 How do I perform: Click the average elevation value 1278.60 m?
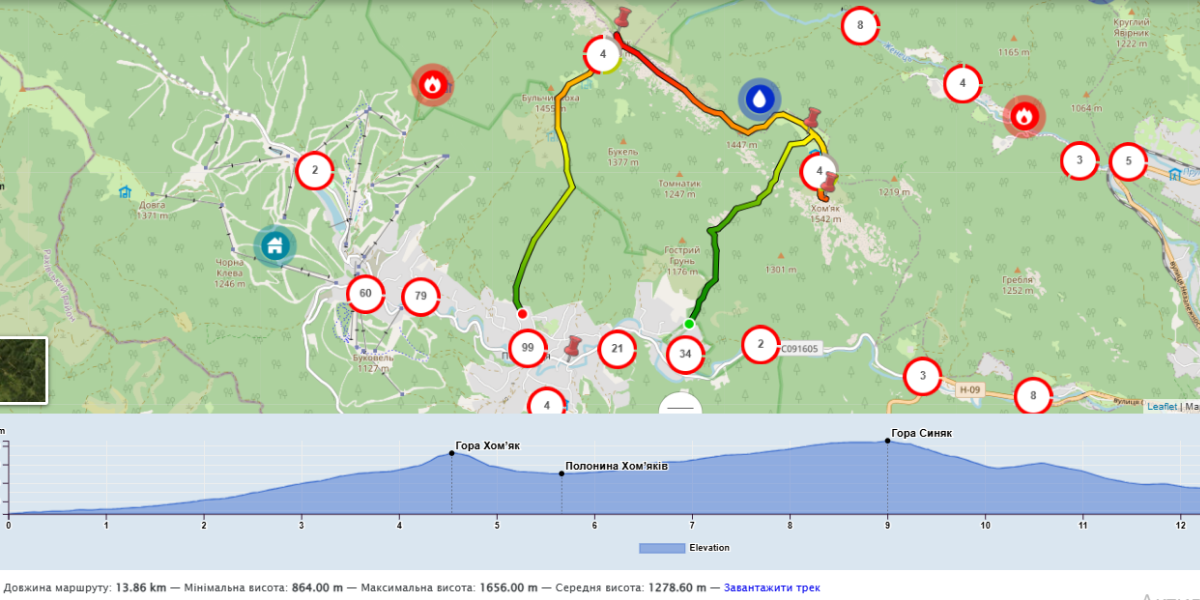[677, 587]
